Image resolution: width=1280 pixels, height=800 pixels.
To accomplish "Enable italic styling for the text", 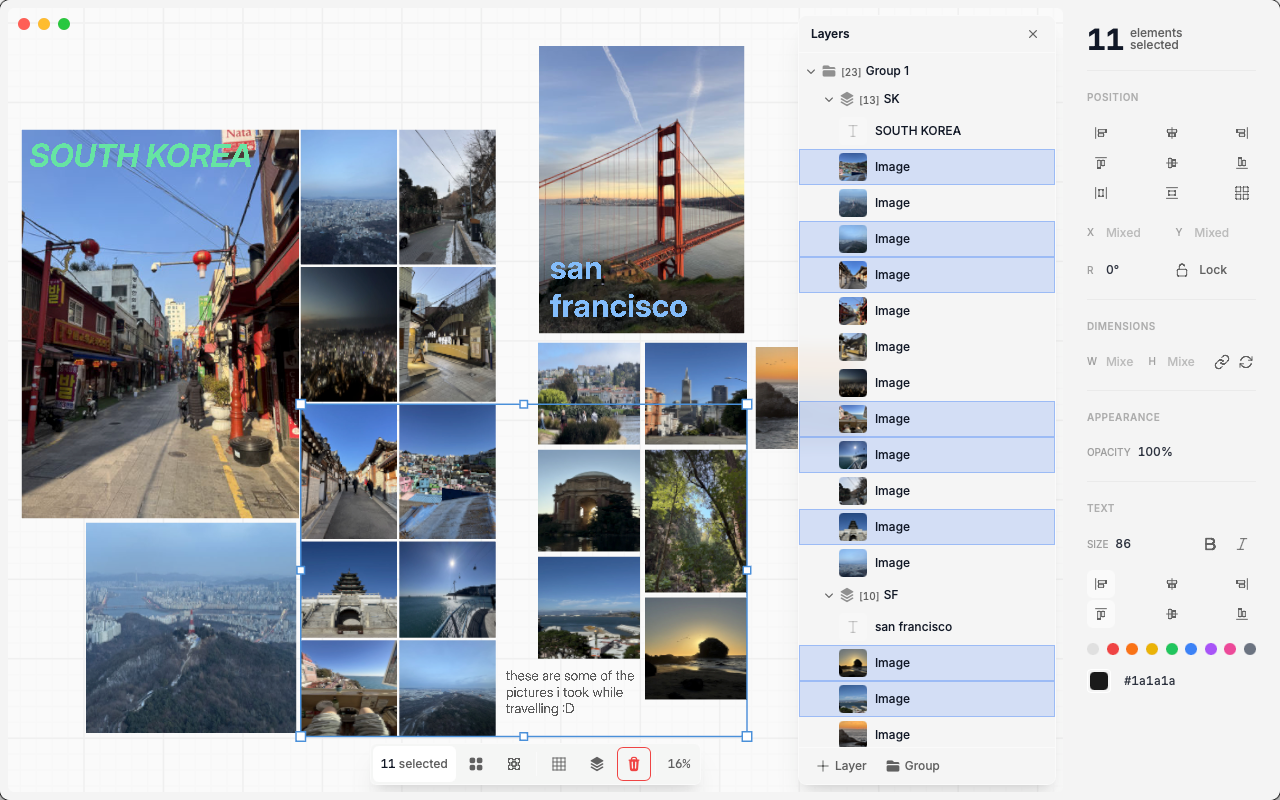I will [x=1241, y=544].
